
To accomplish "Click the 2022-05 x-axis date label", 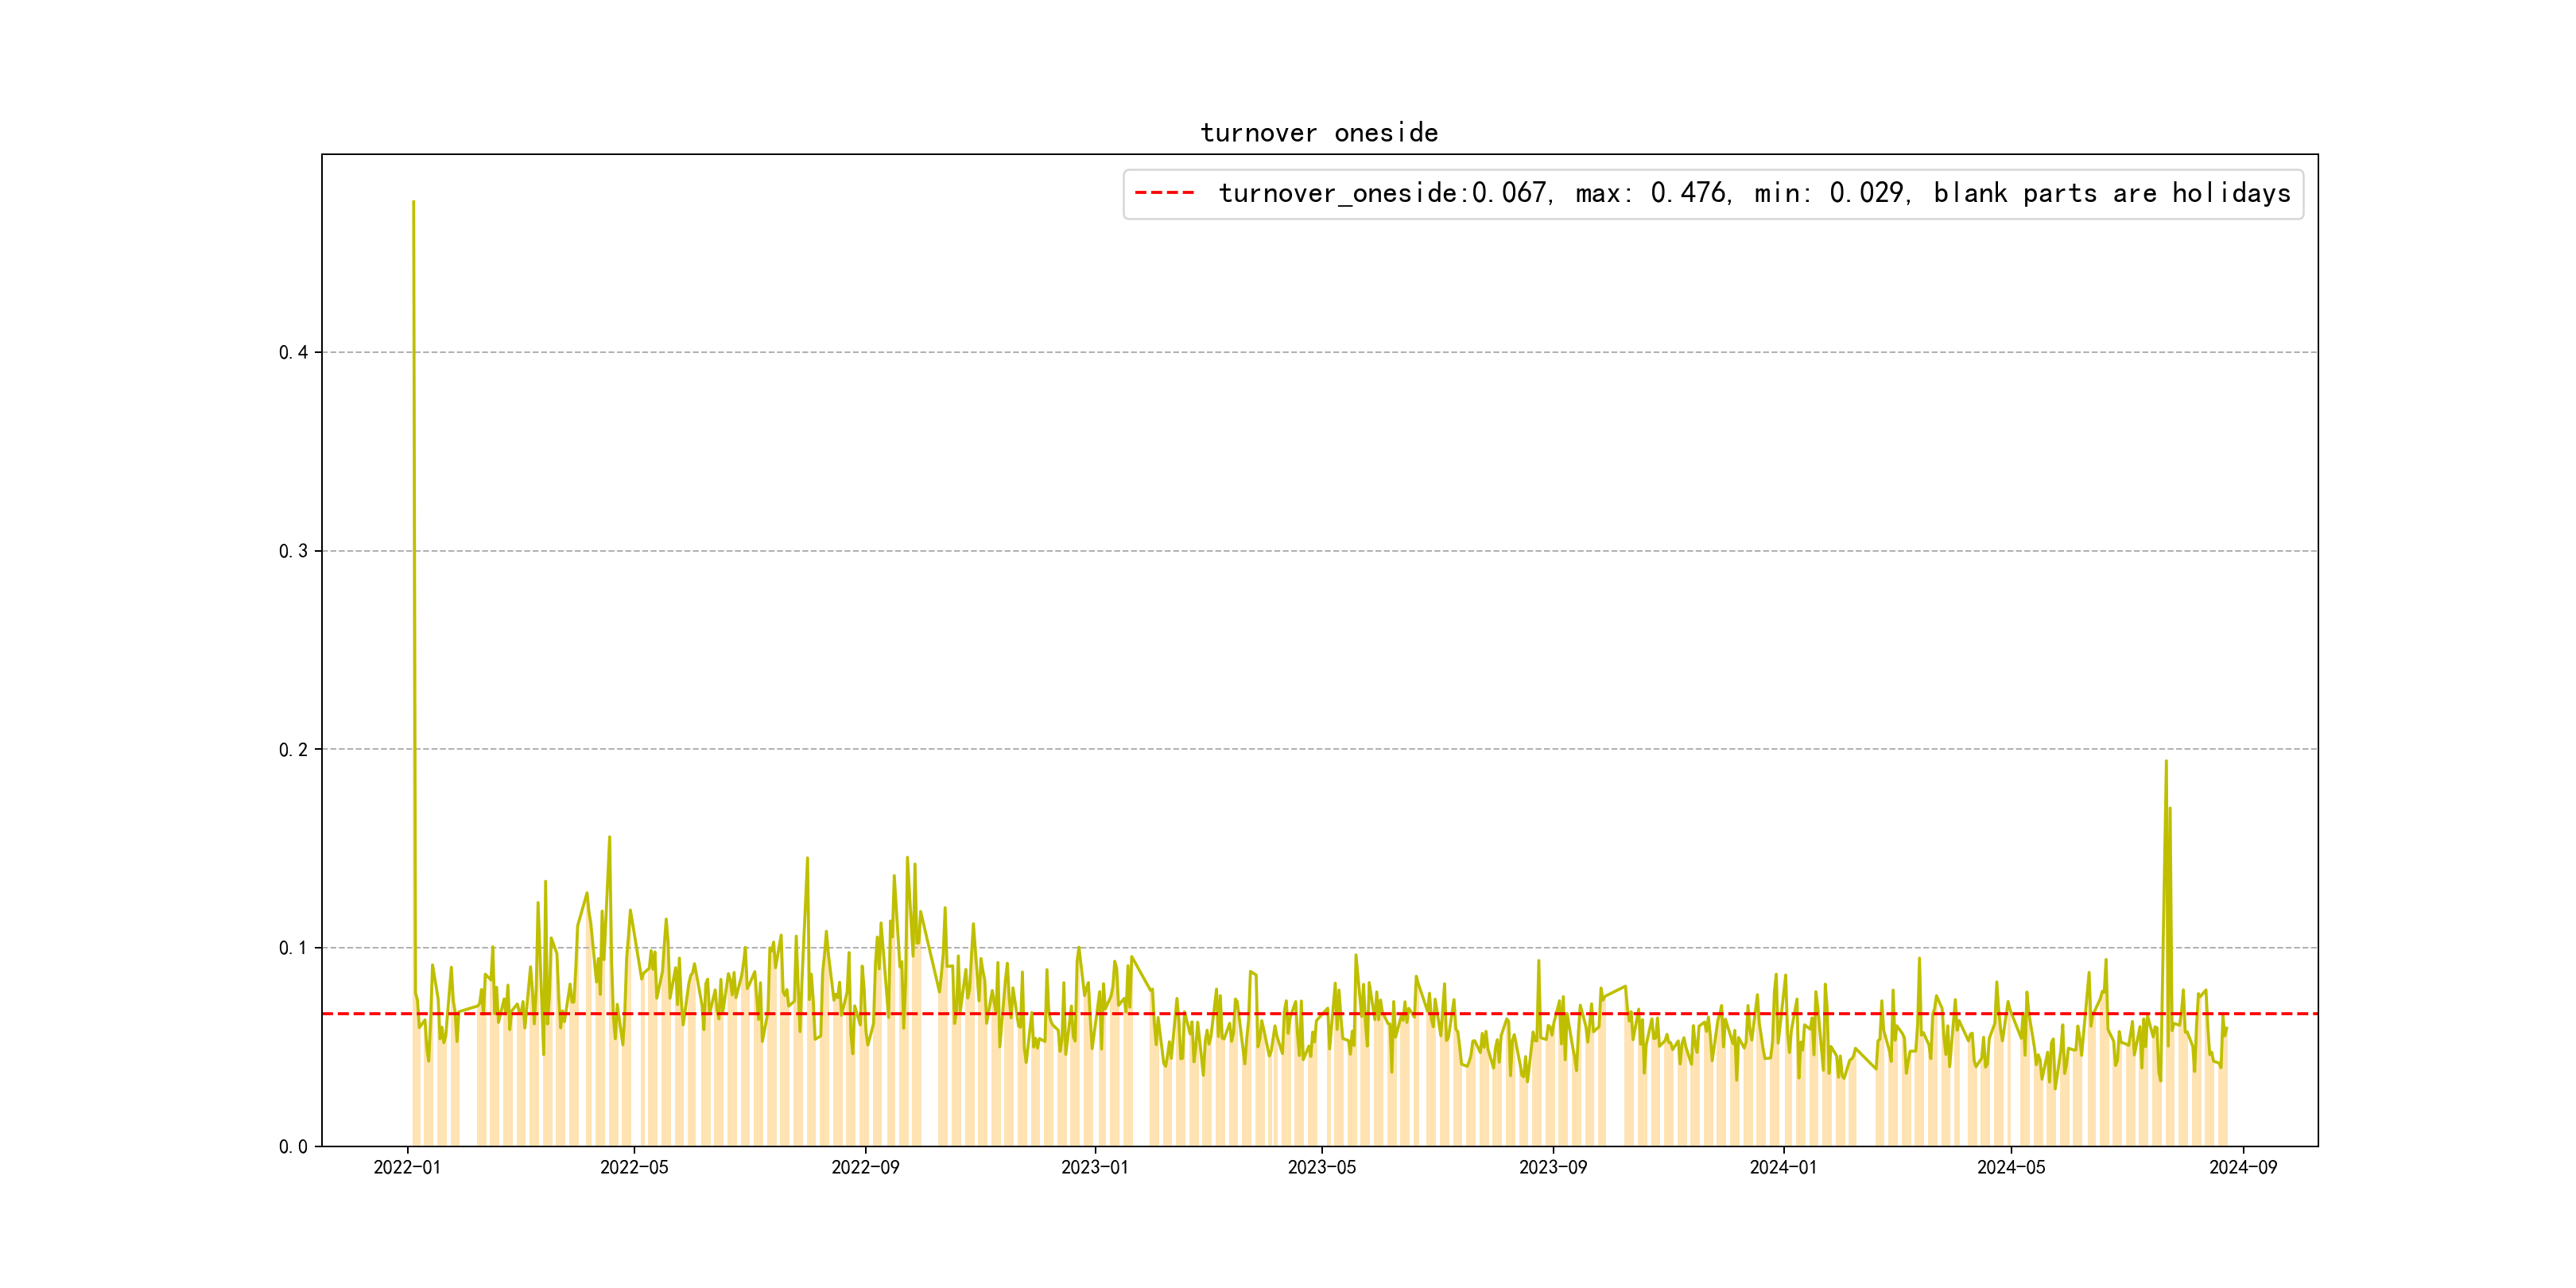I will pyautogui.click(x=634, y=1168).
